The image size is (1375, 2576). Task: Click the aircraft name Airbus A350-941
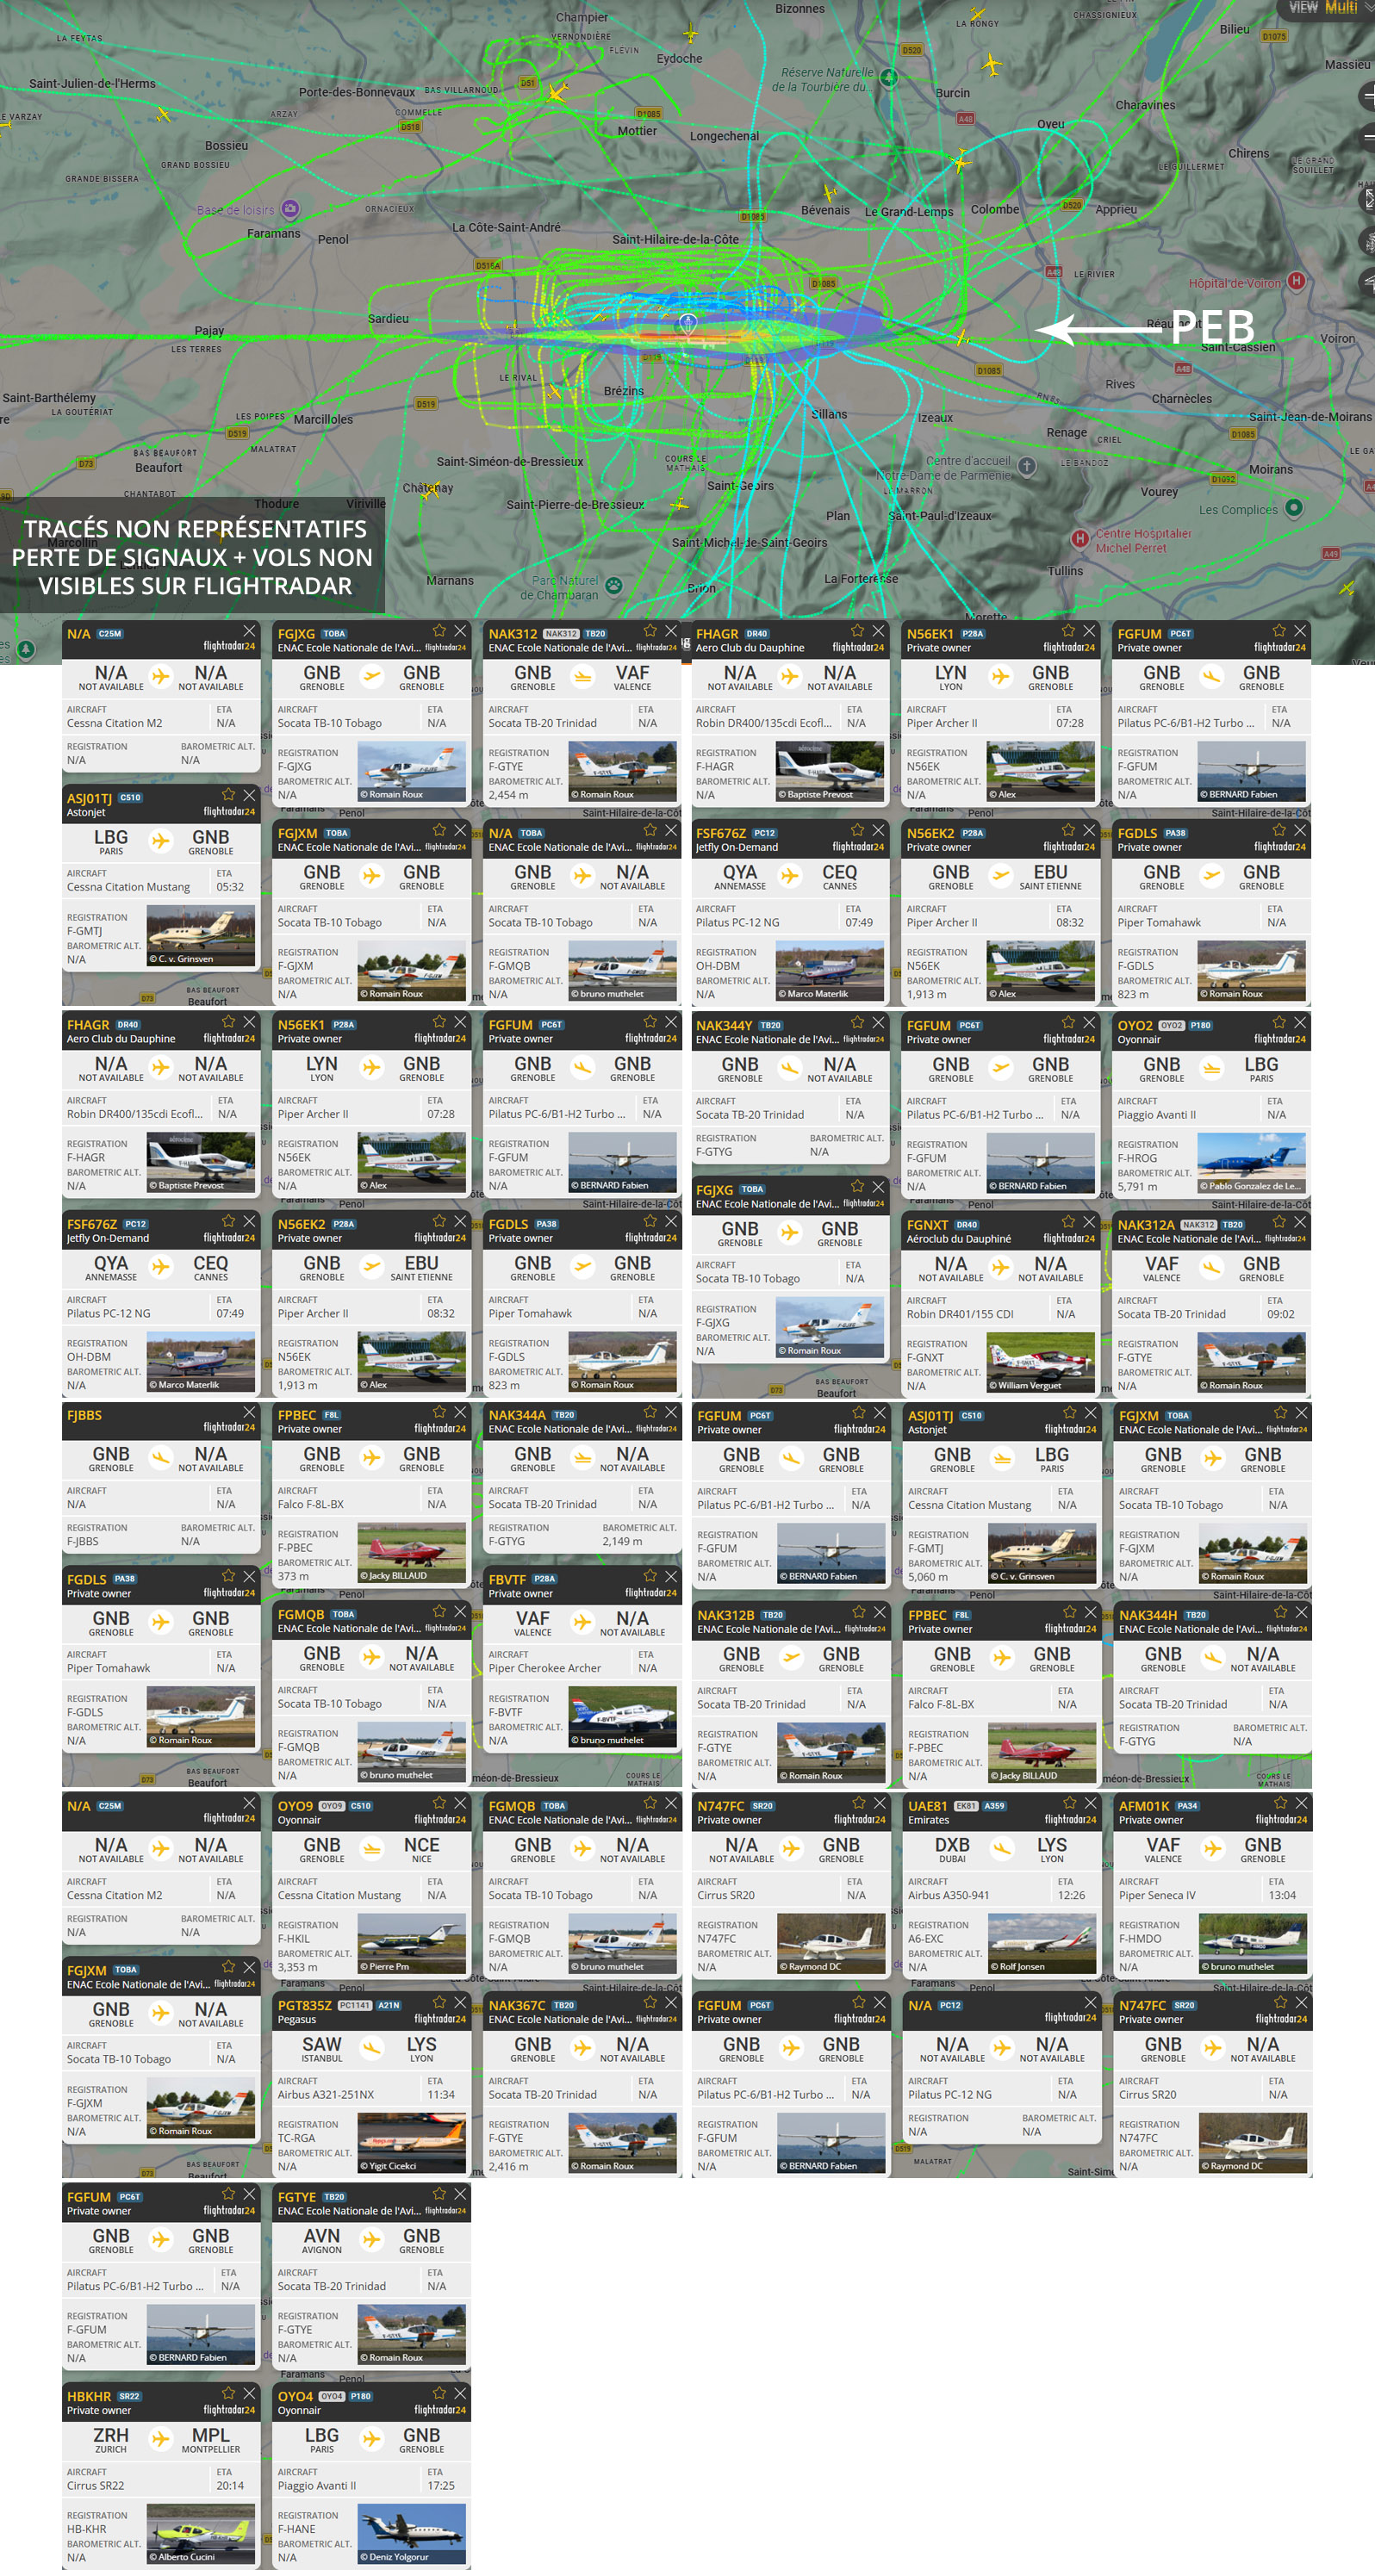coord(949,1895)
